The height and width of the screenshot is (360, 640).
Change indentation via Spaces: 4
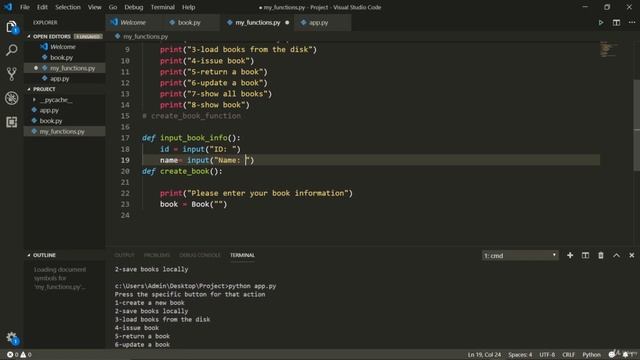tap(520, 355)
